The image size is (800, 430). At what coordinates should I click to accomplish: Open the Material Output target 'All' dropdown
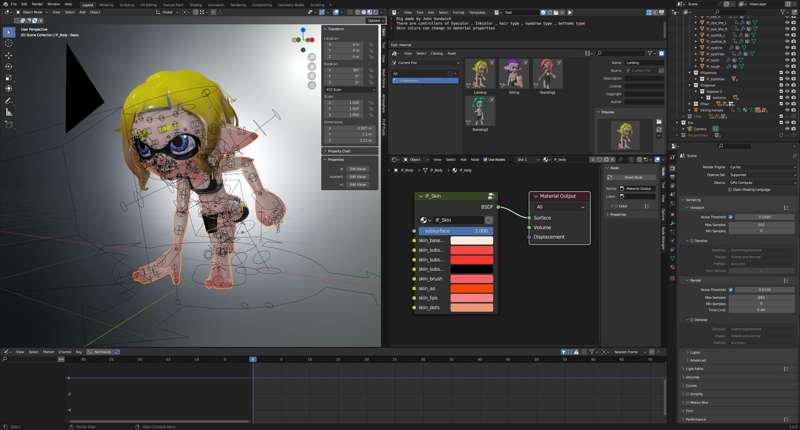point(560,207)
